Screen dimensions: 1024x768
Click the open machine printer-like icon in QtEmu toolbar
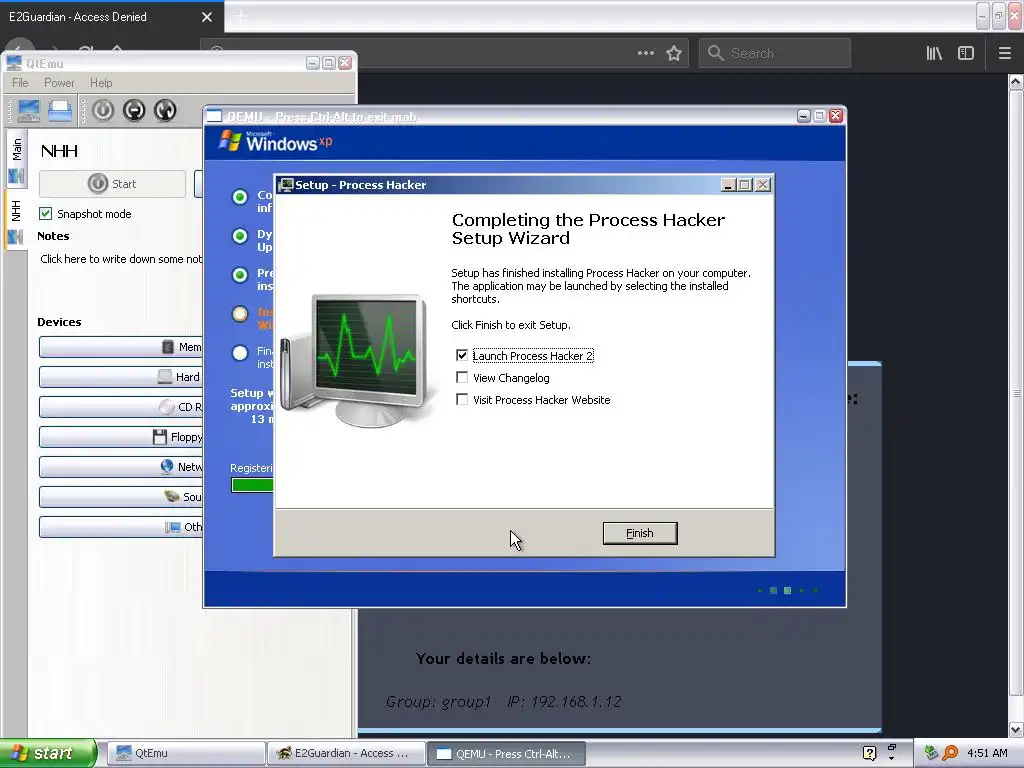[60, 110]
